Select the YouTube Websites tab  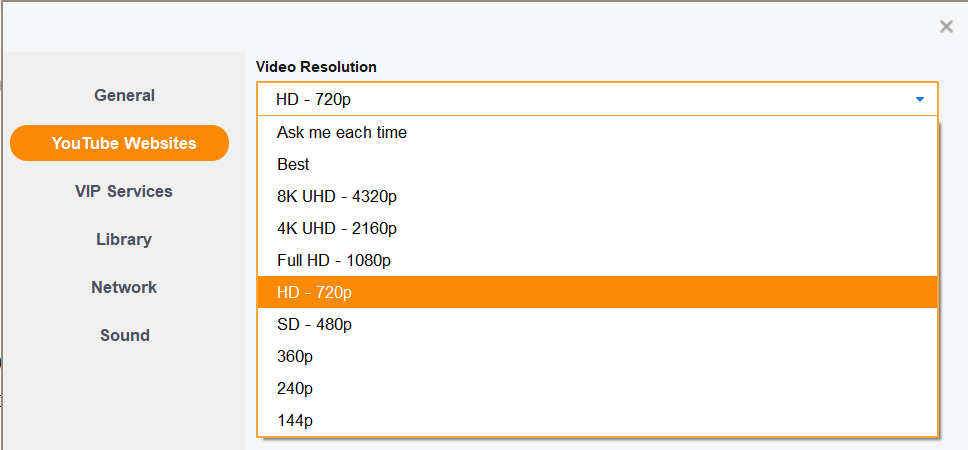click(x=124, y=143)
